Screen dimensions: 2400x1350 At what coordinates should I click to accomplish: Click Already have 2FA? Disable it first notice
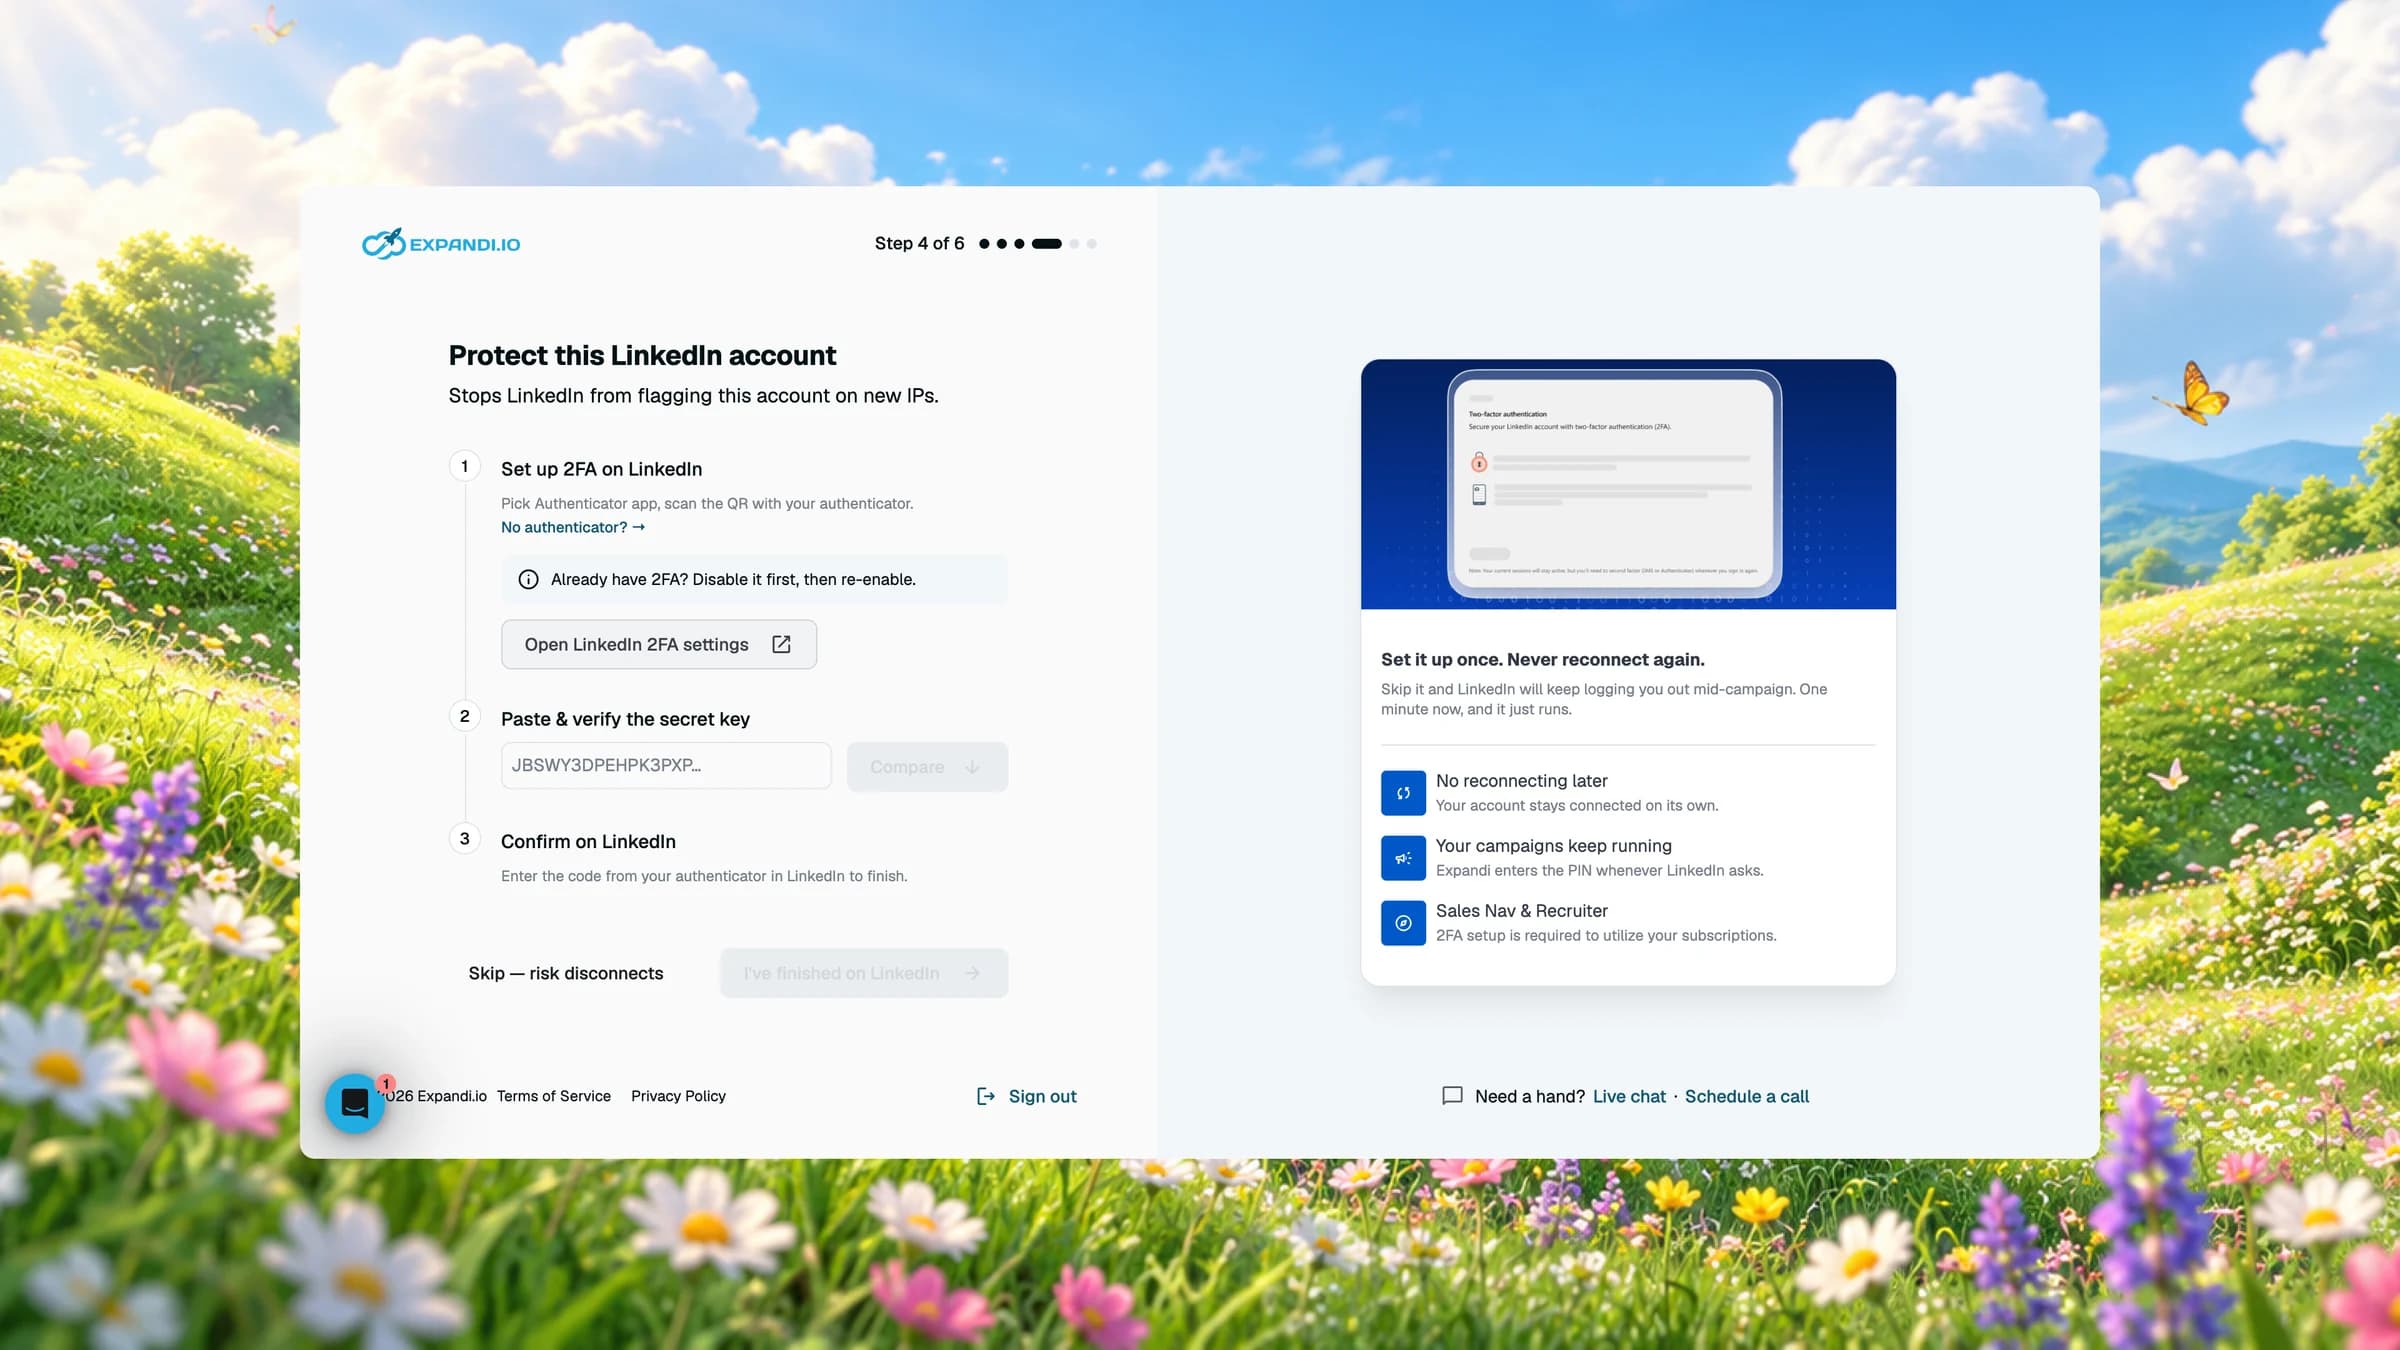(x=754, y=579)
